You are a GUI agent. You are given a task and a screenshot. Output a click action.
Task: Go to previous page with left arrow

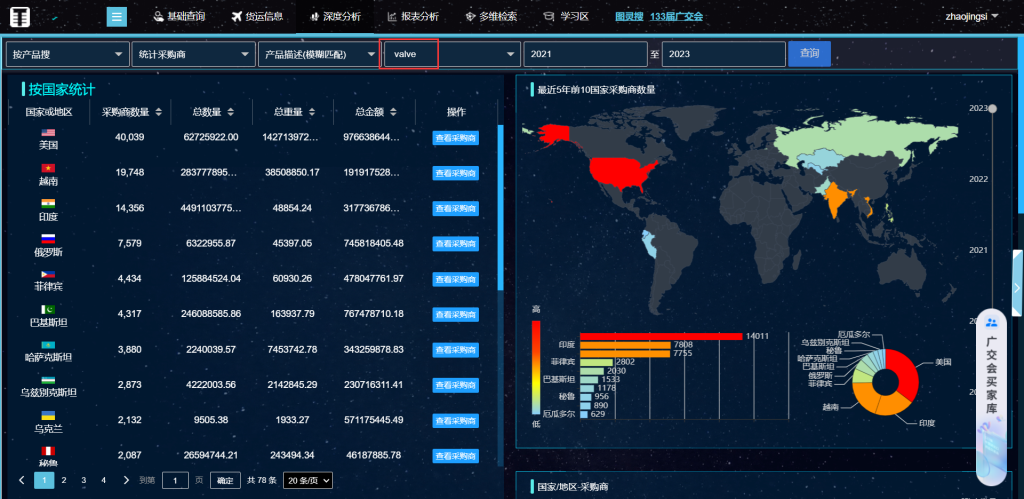click(22, 480)
